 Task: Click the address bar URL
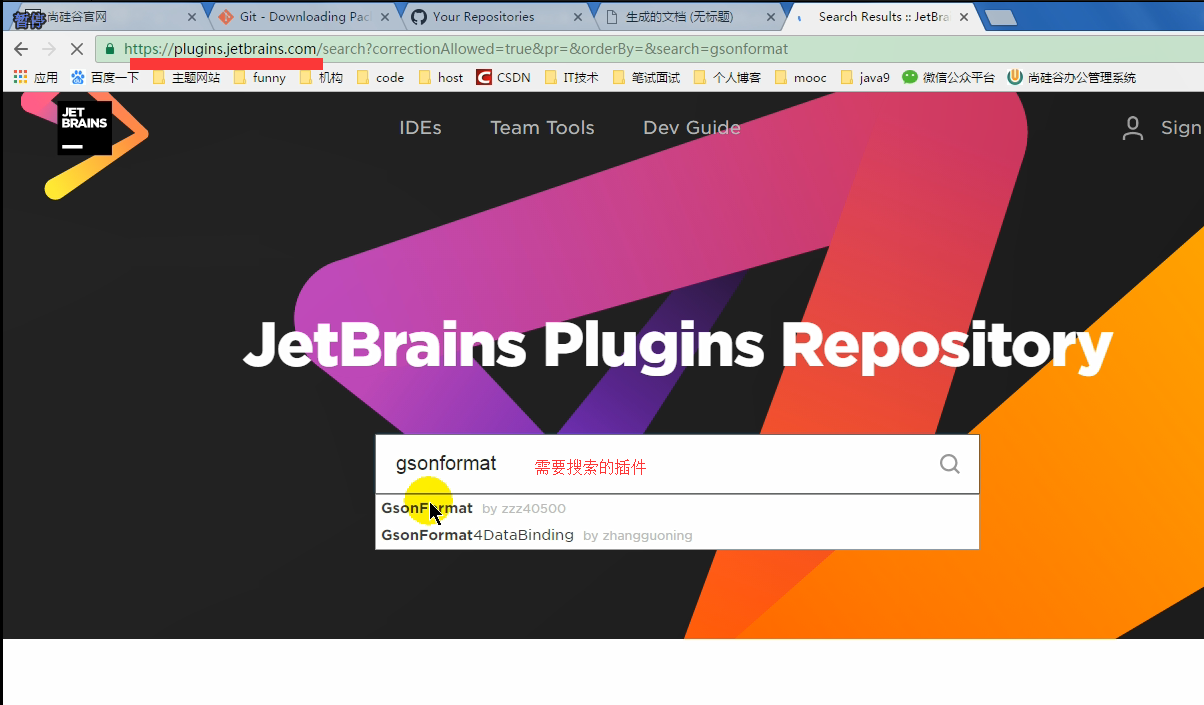coord(456,49)
